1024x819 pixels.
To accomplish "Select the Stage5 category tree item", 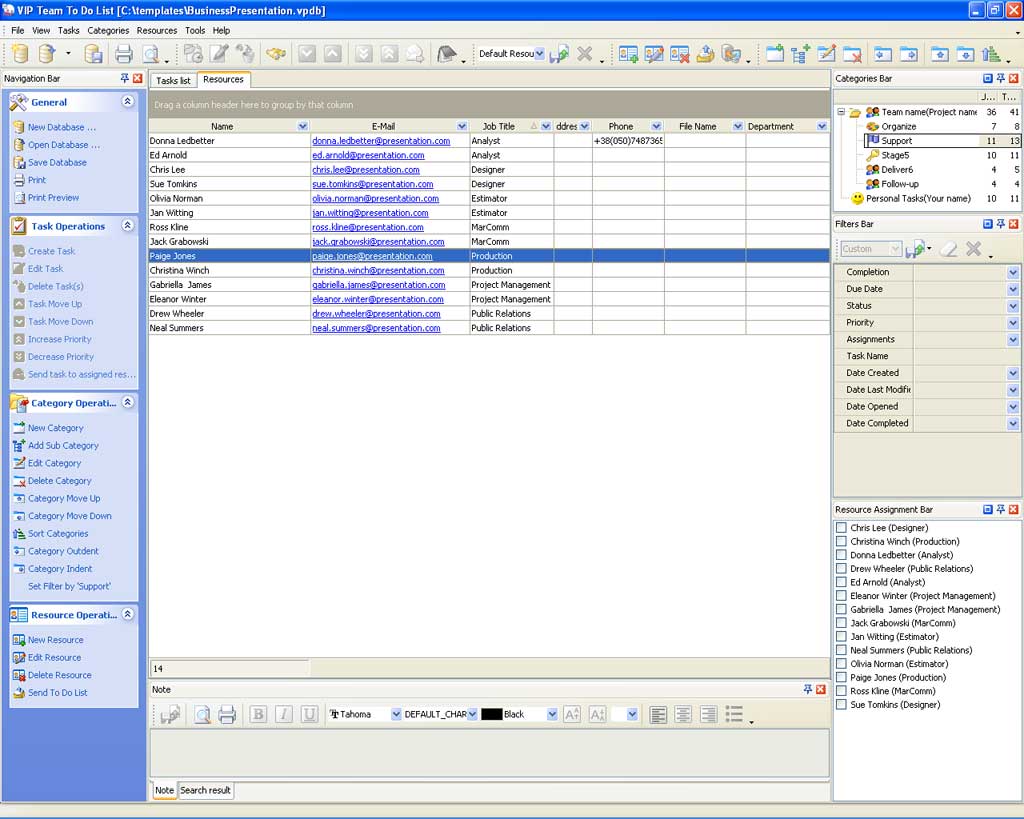I will 895,155.
